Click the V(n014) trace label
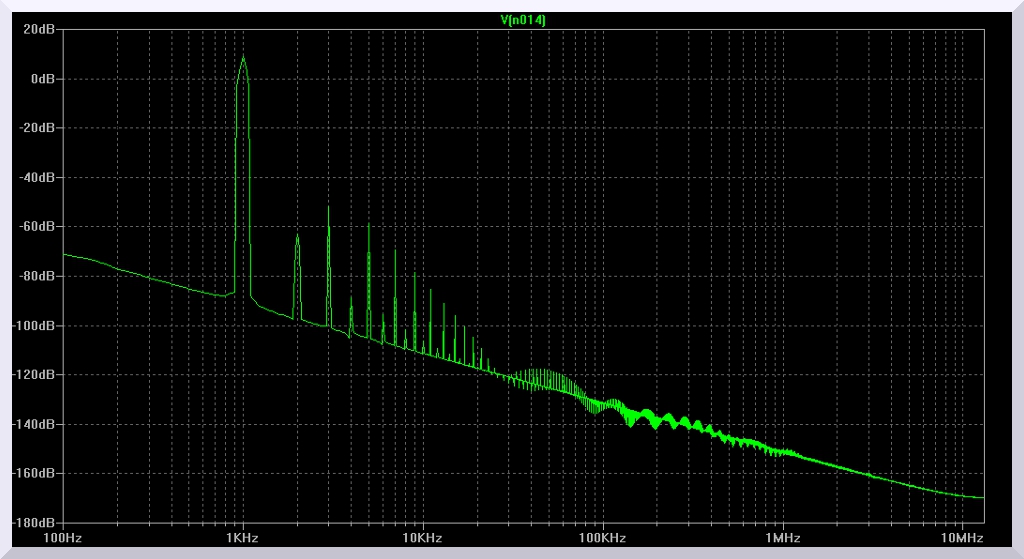The height and width of the screenshot is (559, 1024). tap(523, 19)
